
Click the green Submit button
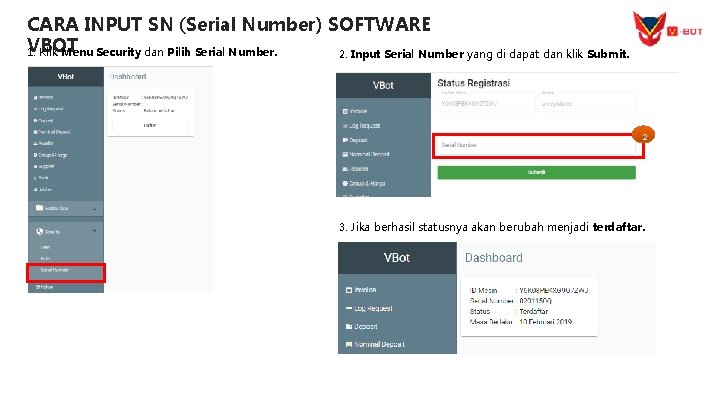click(x=536, y=172)
